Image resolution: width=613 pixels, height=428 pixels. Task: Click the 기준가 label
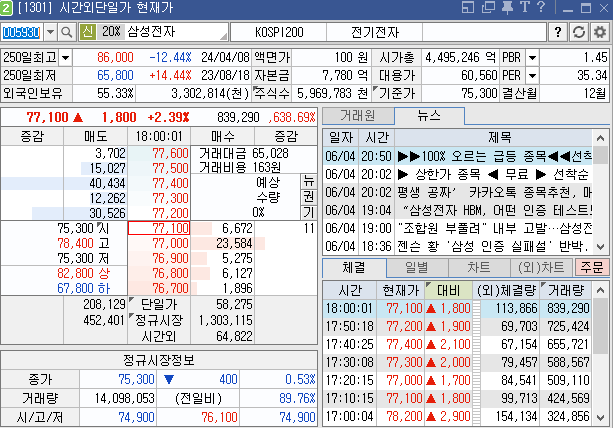[397, 93]
